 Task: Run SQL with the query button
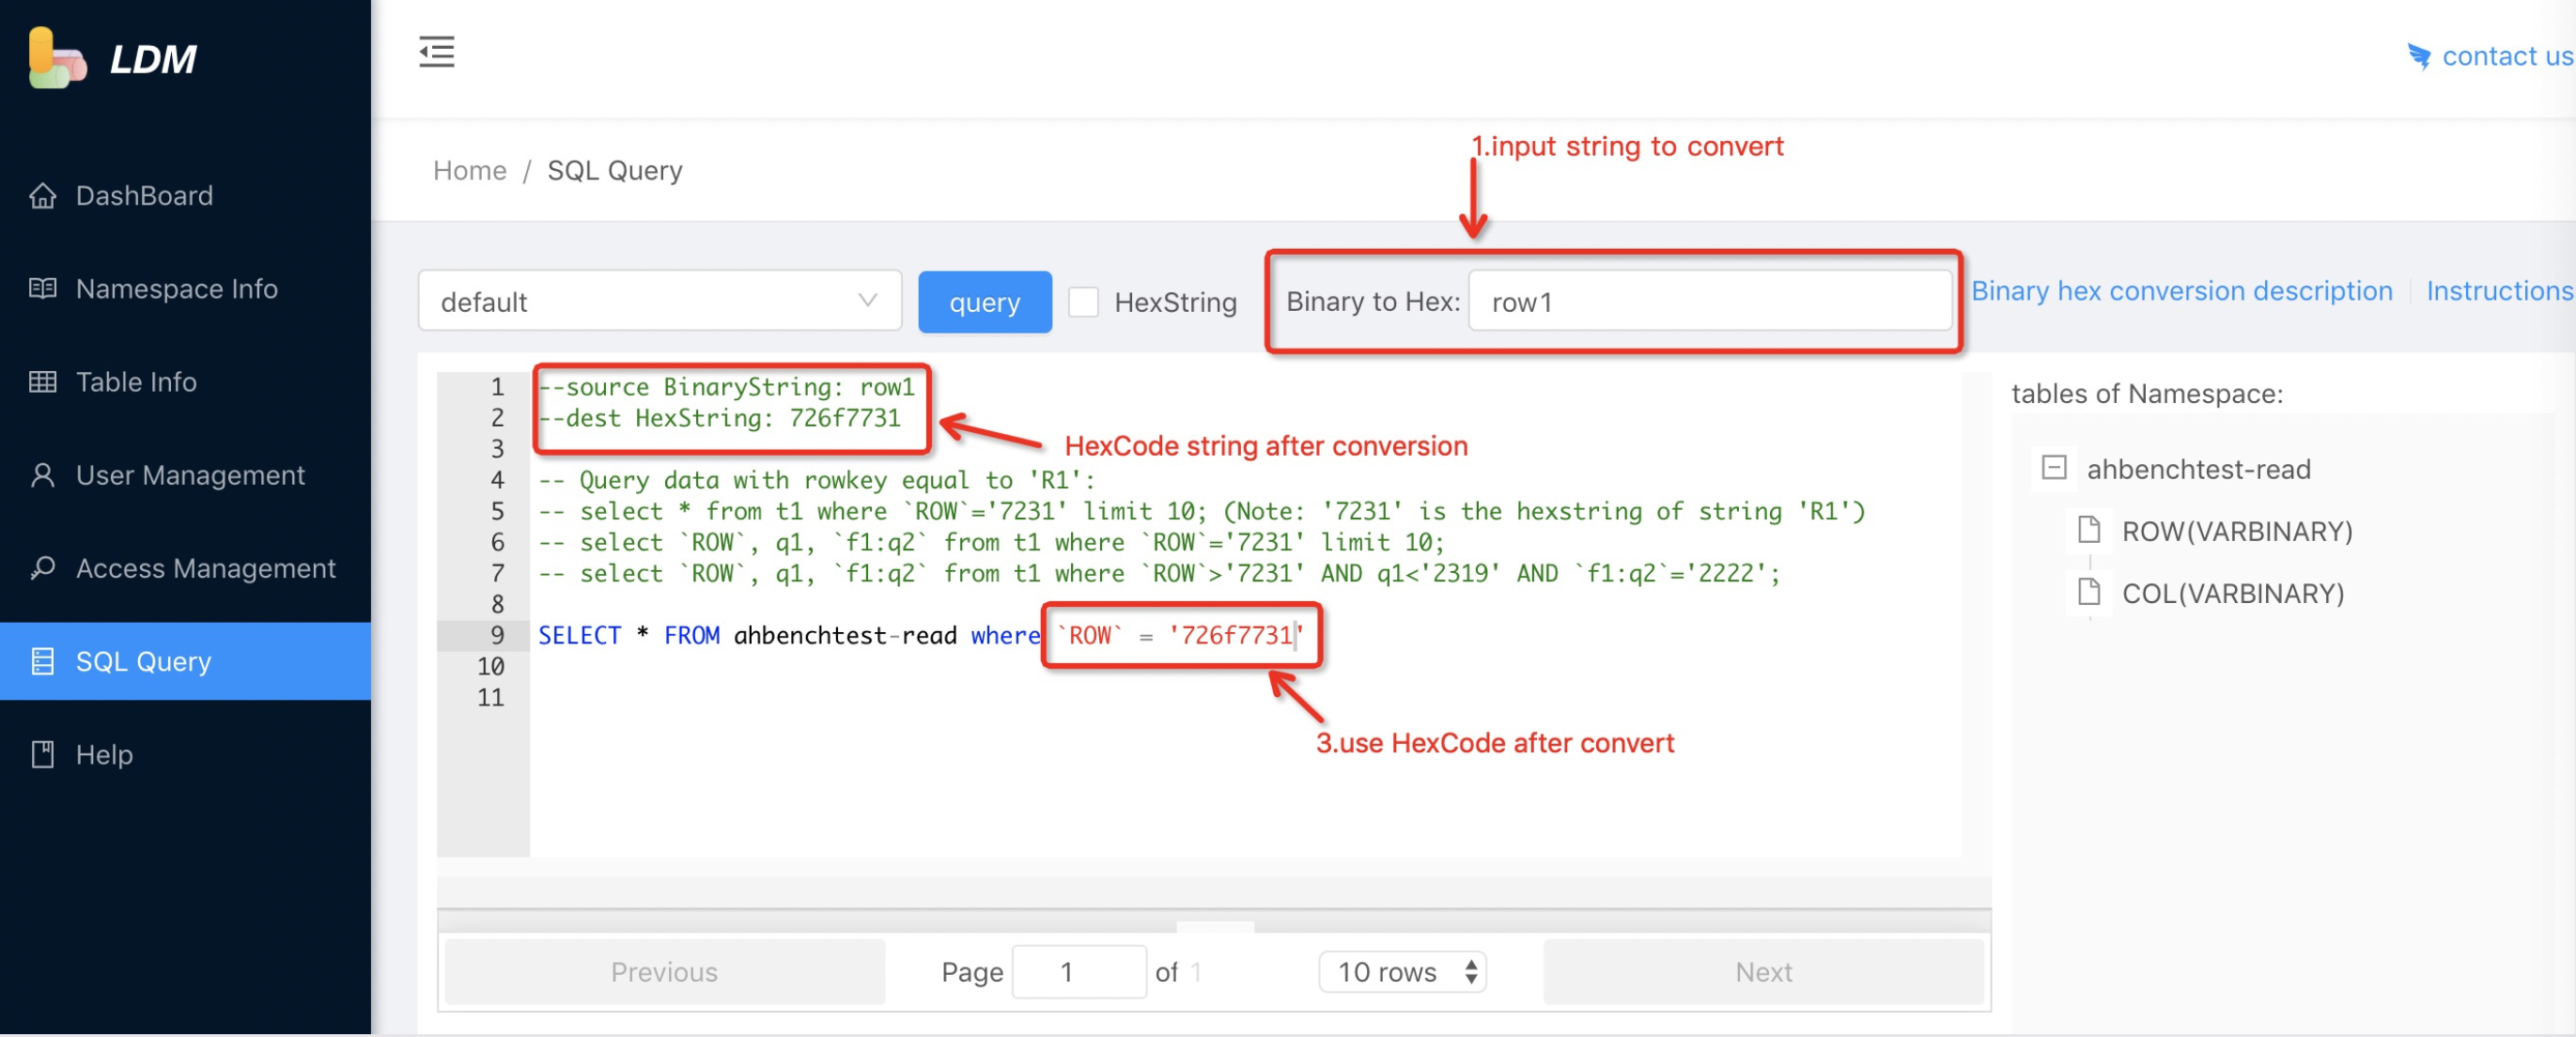click(x=984, y=301)
